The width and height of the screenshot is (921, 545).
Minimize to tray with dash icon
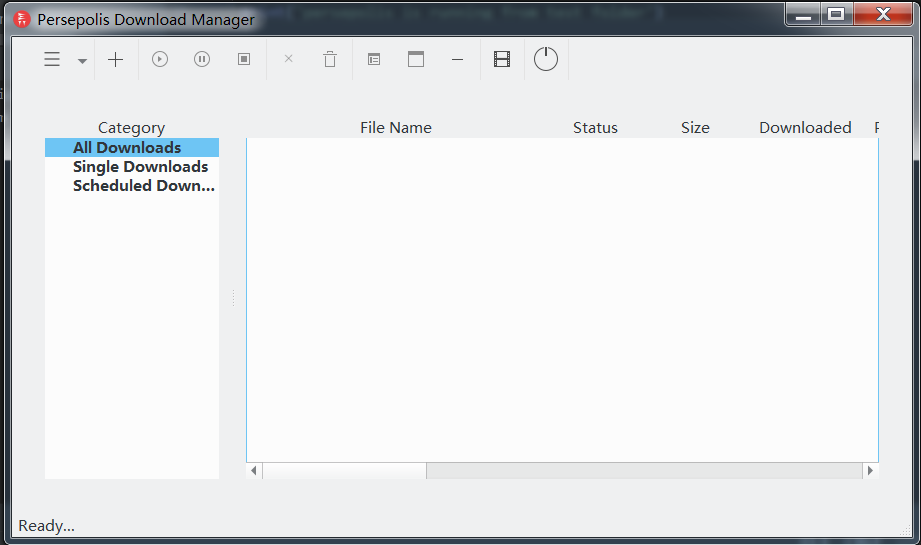458,60
